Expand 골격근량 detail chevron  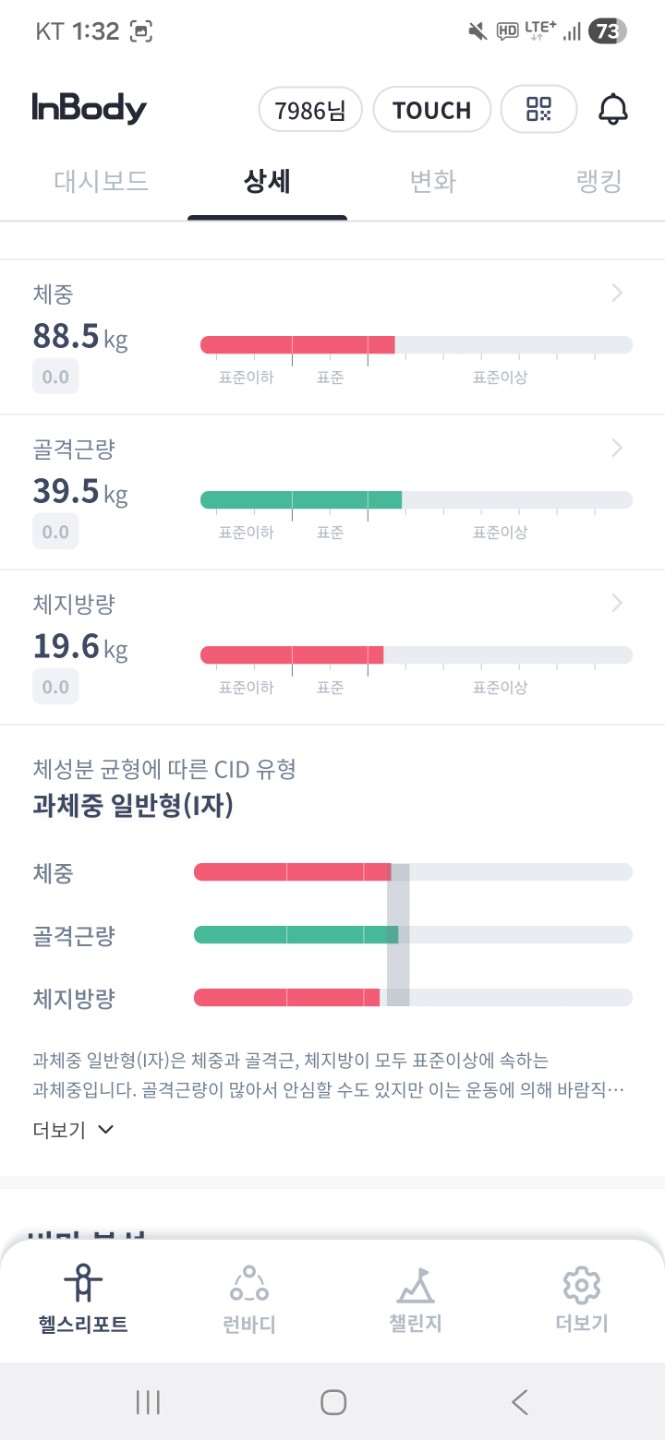coord(617,448)
